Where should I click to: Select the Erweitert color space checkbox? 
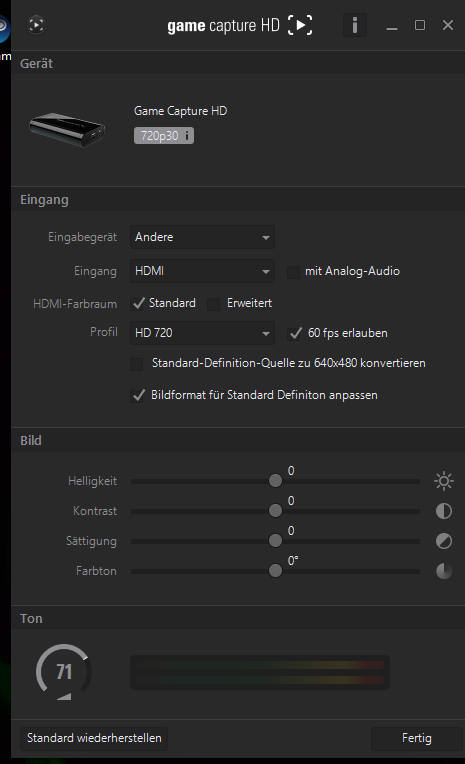click(213, 304)
